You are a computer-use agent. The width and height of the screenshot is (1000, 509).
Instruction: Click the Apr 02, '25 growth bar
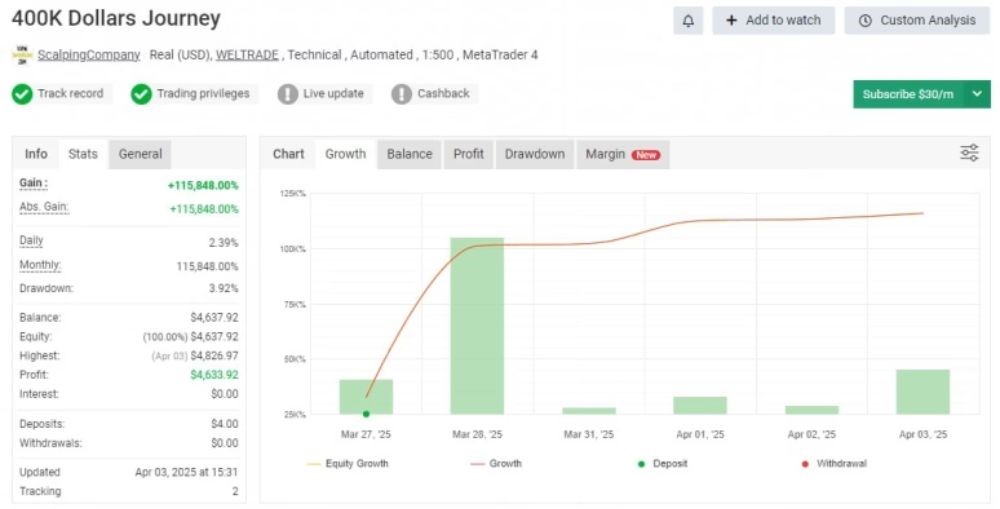coord(812,410)
